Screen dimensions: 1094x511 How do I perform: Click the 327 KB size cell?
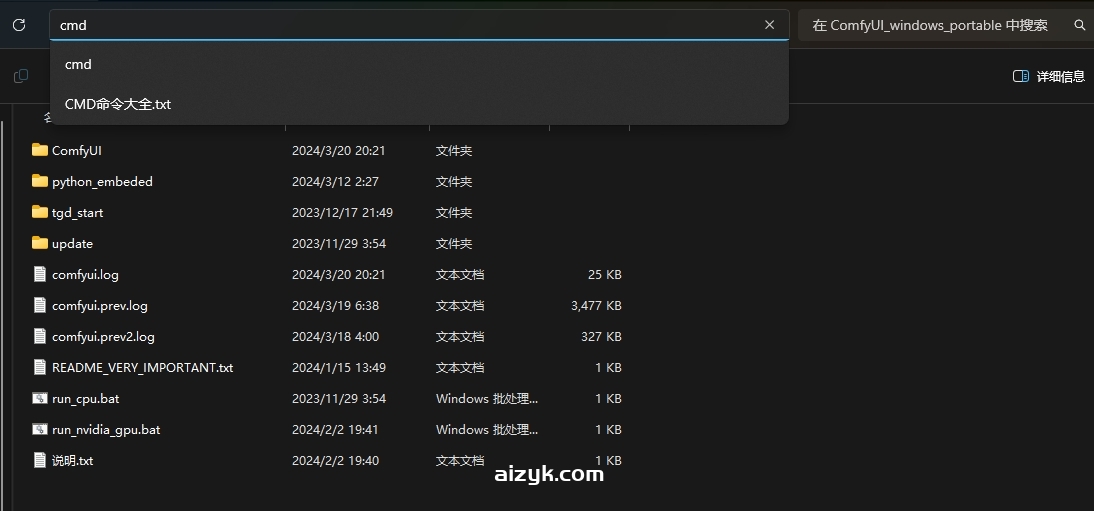pyautogui.click(x=601, y=336)
